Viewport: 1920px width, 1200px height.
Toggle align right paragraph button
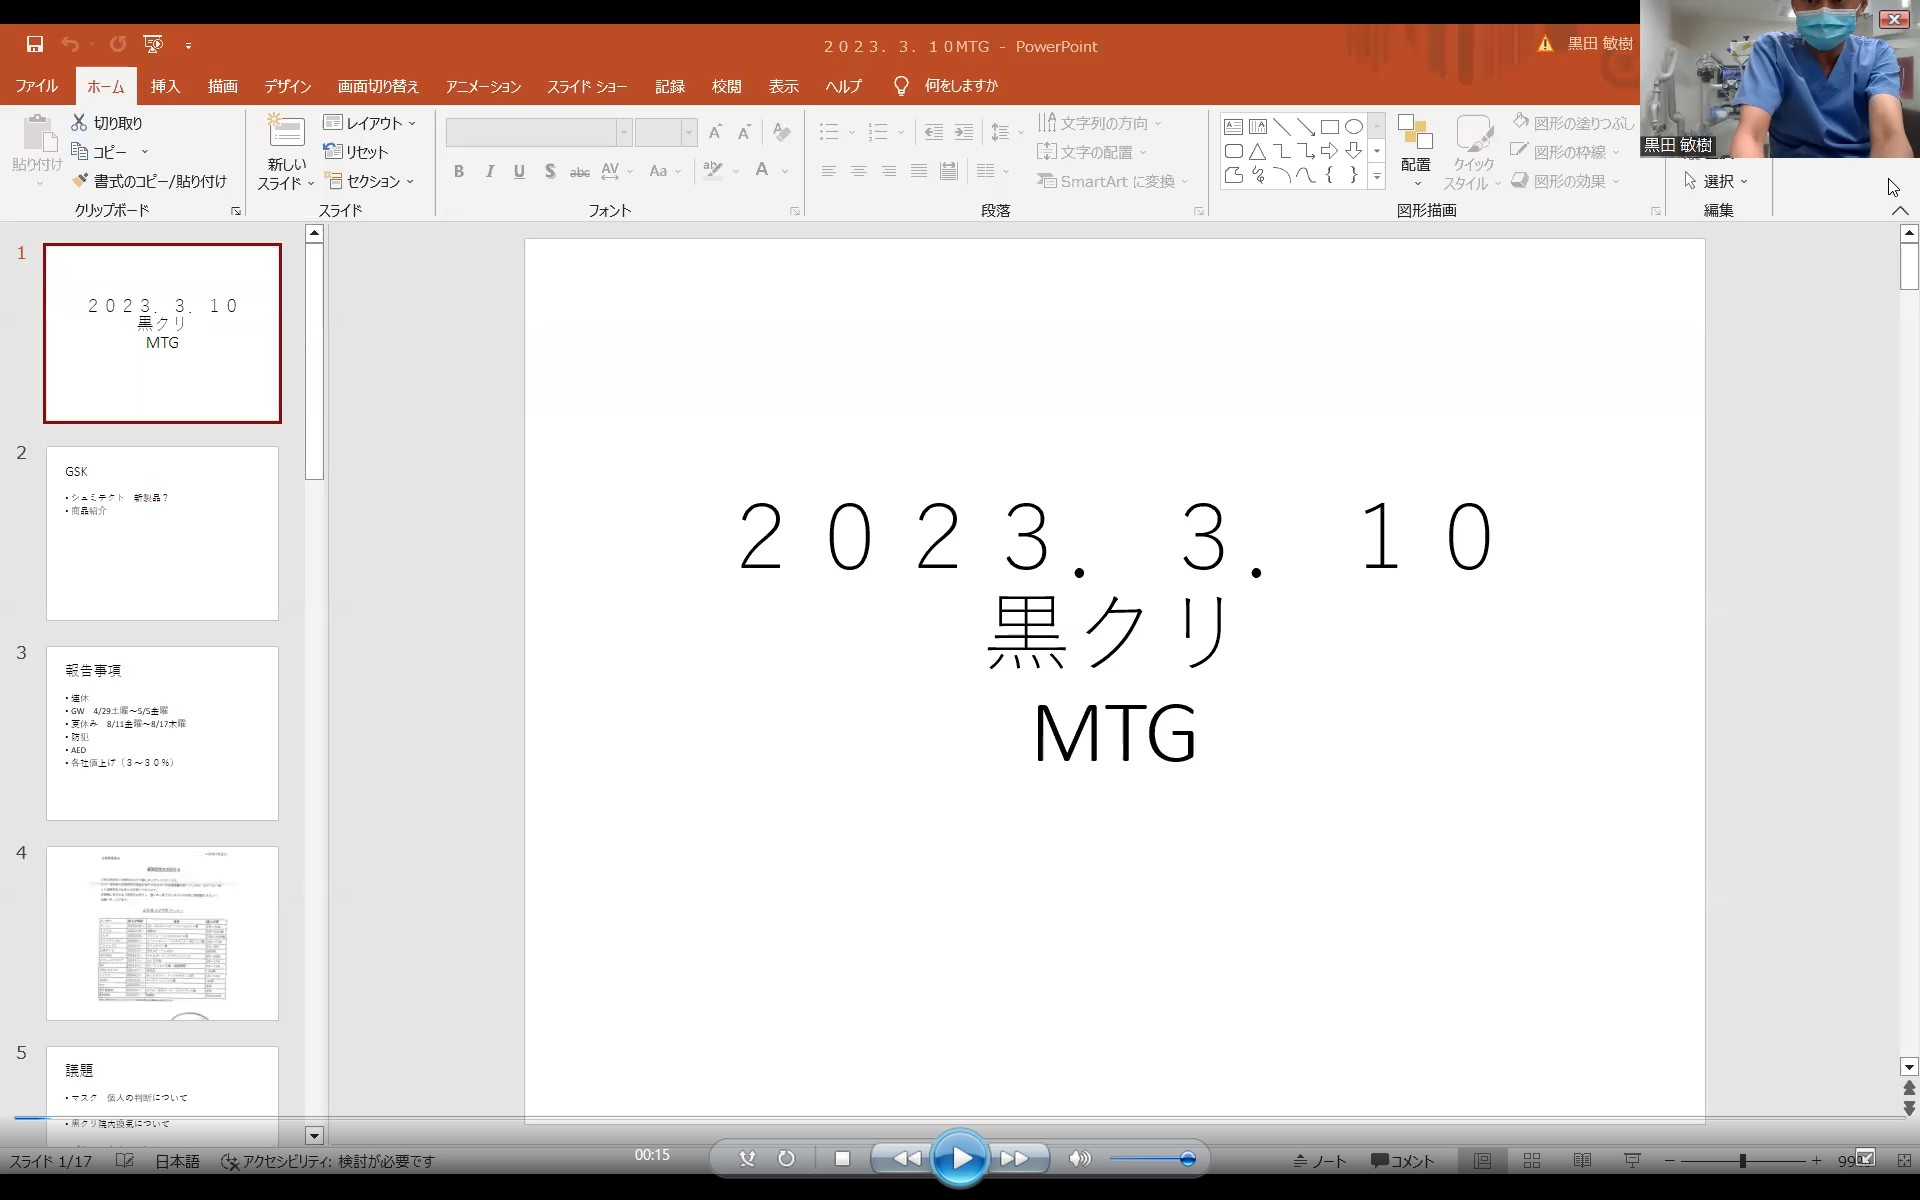[x=888, y=171]
